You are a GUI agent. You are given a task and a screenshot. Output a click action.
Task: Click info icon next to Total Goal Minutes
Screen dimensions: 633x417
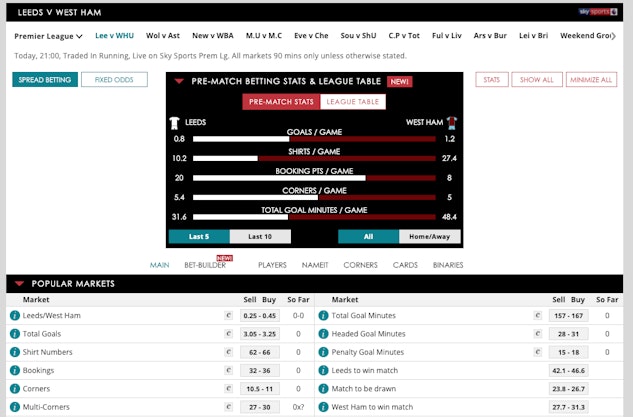(x=323, y=316)
